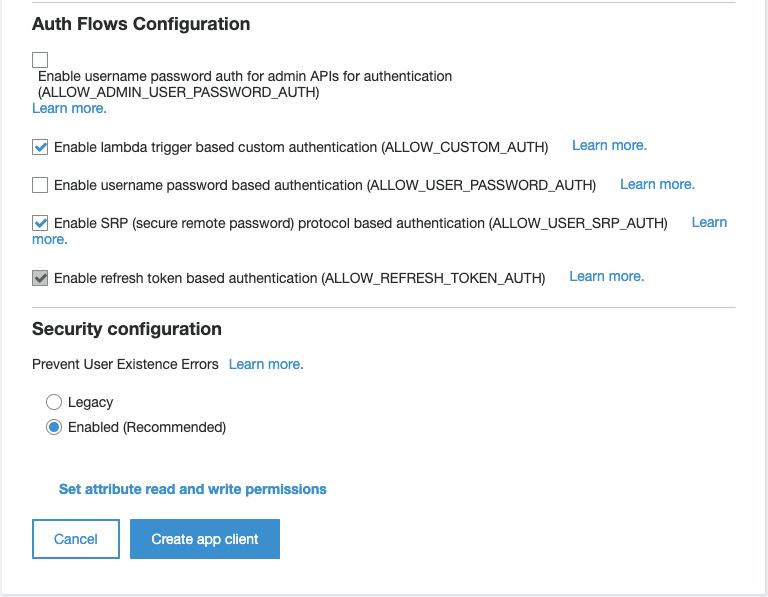The image size is (768, 597).
Task: Open Learn more beside ALLOW_CUSTOM_AUTH
Action: click(609, 146)
